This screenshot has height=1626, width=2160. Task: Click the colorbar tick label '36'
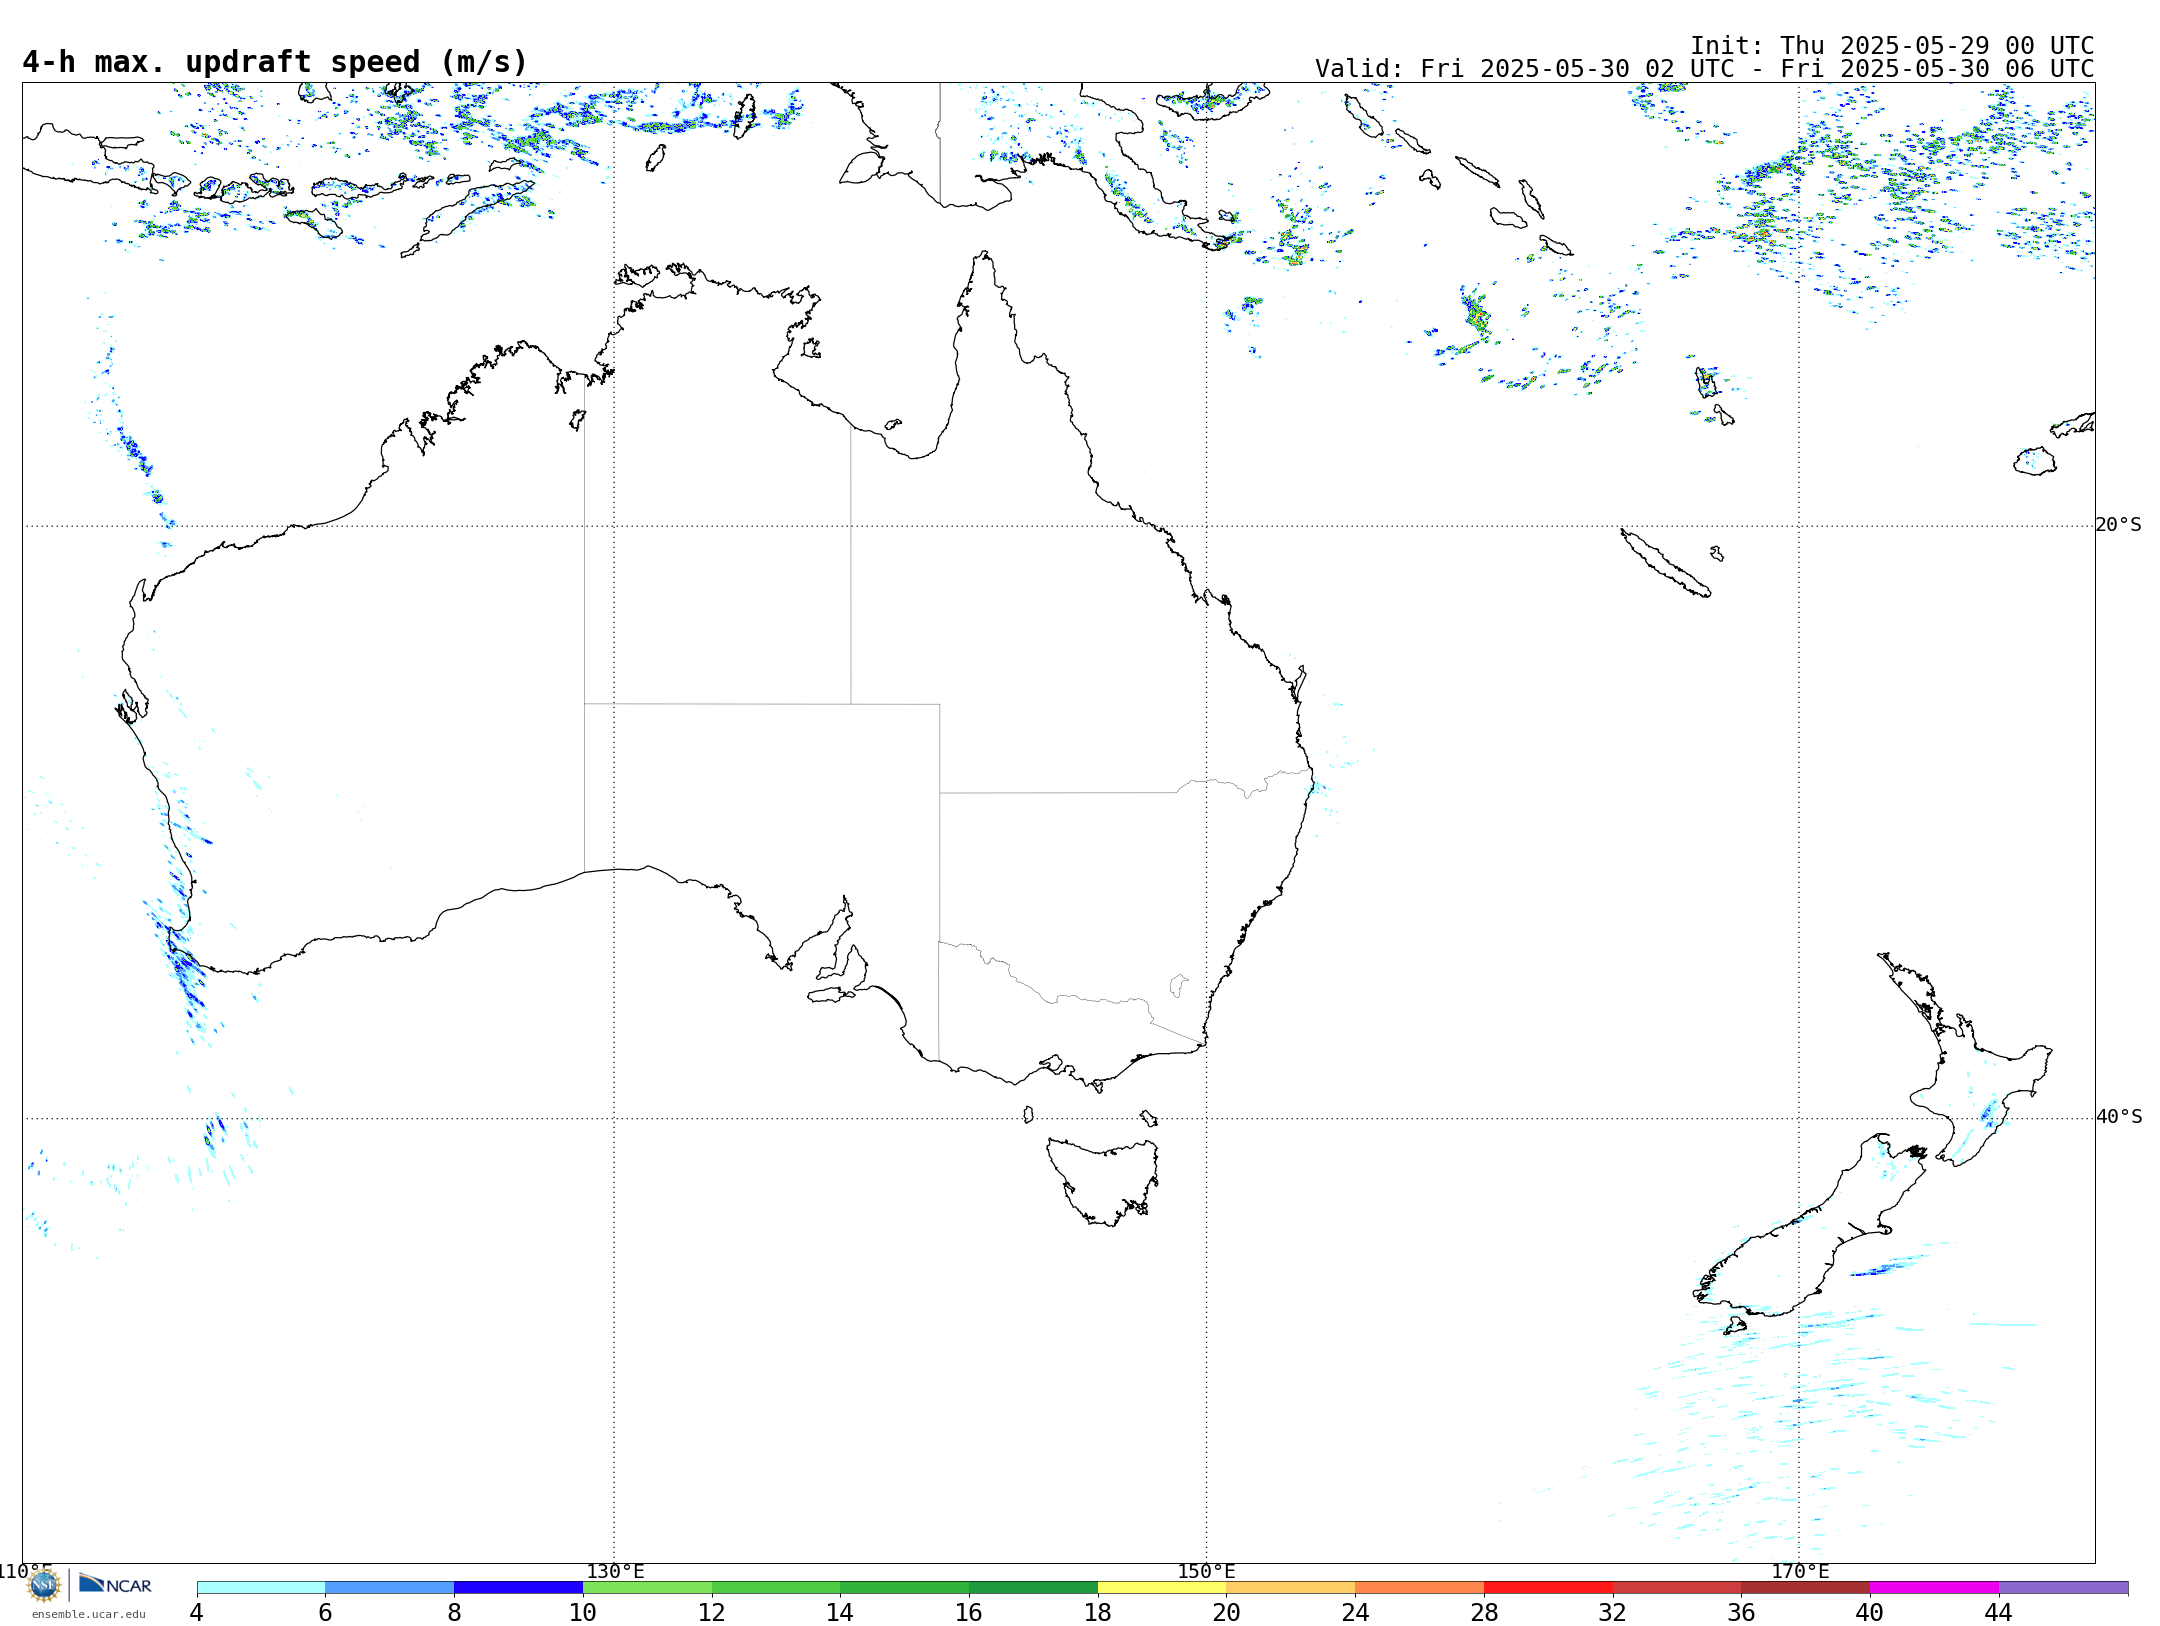coord(1741,1612)
